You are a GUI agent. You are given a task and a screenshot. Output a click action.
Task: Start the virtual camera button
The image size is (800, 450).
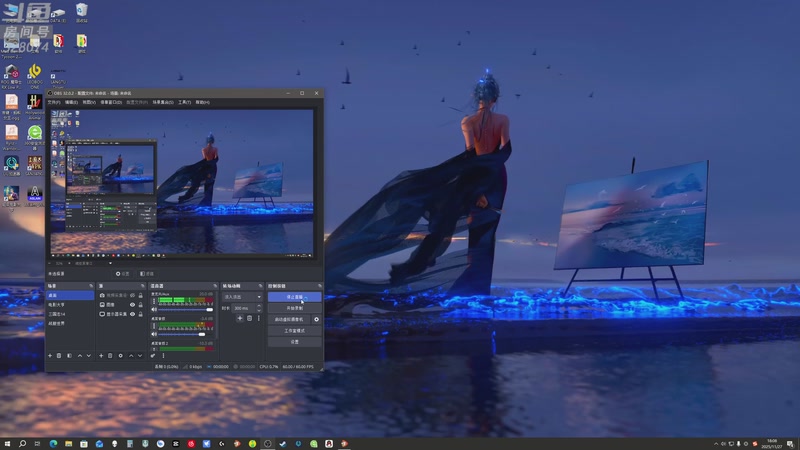point(289,319)
